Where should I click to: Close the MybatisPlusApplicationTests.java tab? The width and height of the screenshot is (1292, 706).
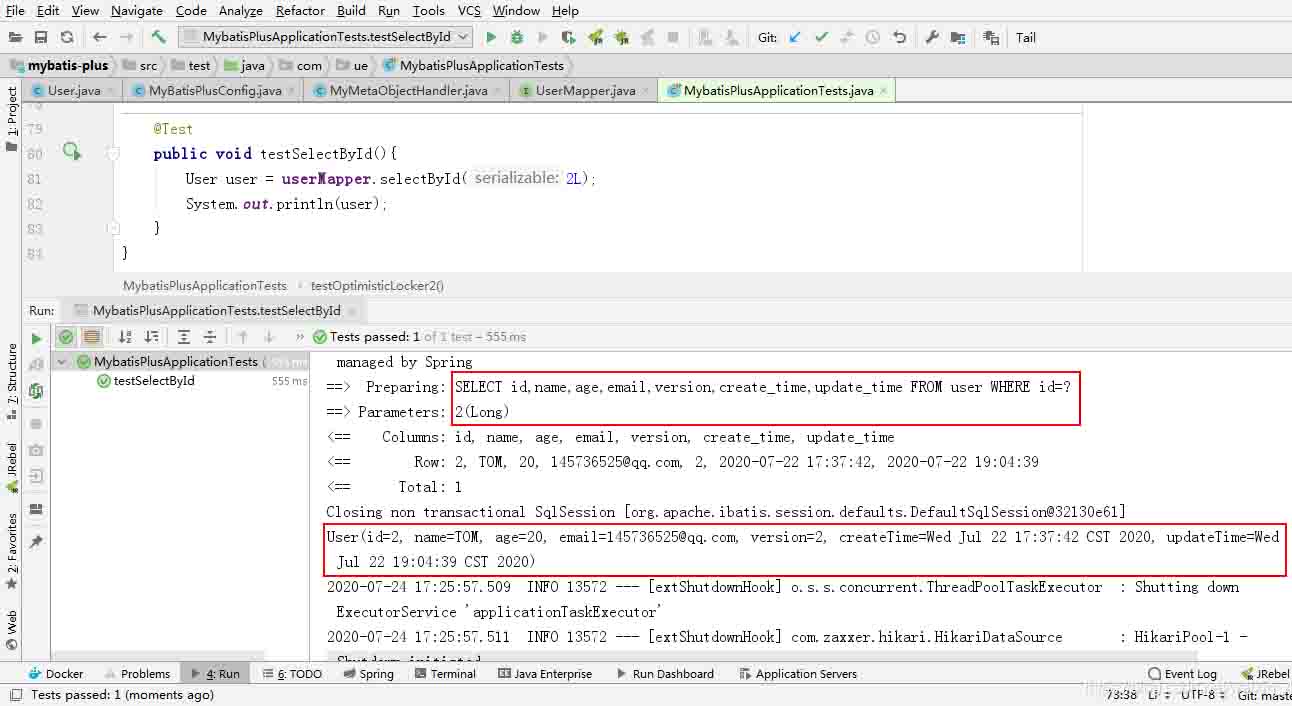[883, 91]
